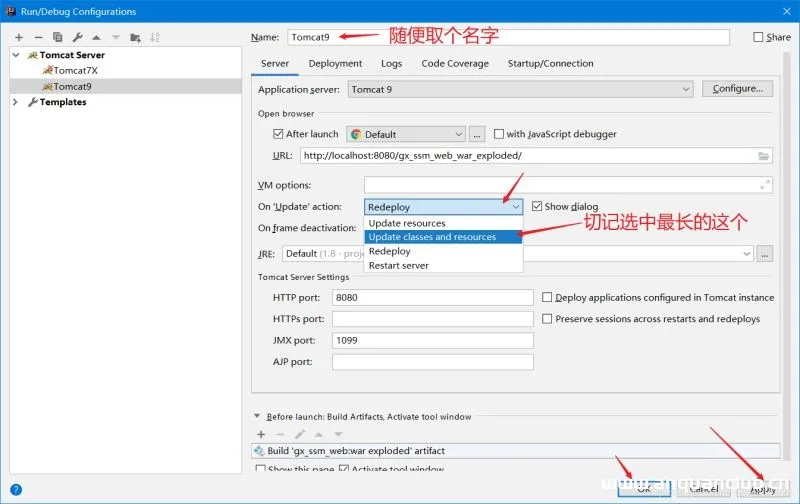Click the Configure... button
The image size is (800, 504).
(x=737, y=89)
